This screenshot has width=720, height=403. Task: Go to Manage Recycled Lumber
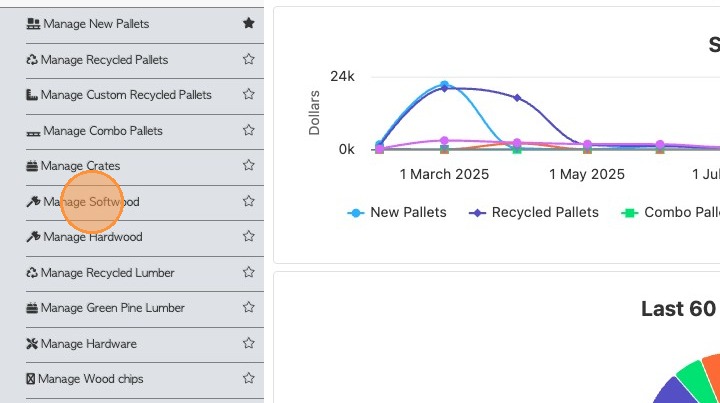point(107,273)
